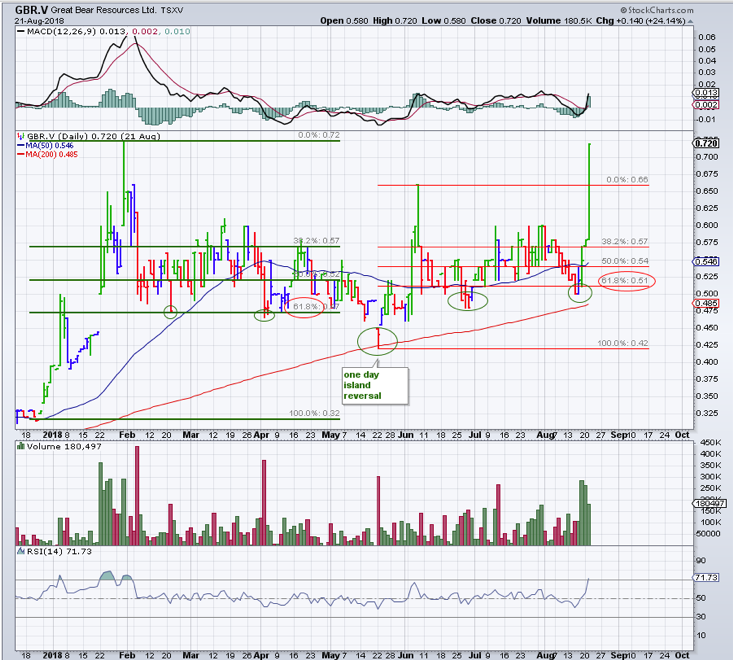Click the volume bars icon beside Volume legend
This screenshot has height=660, width=733.
pos(21,446)
